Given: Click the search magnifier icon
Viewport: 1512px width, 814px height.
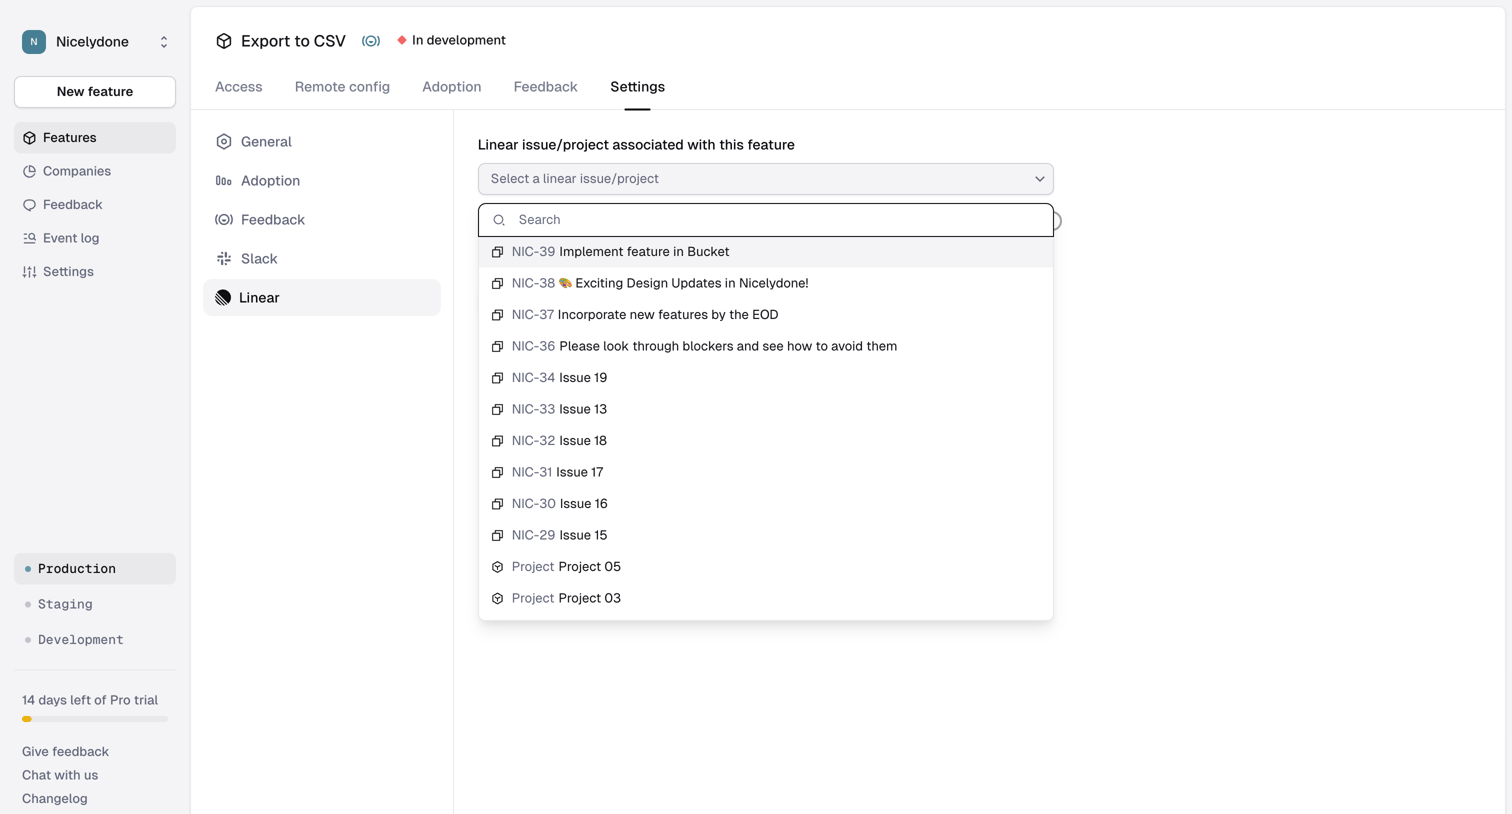Looking at the screenshot, I should (499, 220).
